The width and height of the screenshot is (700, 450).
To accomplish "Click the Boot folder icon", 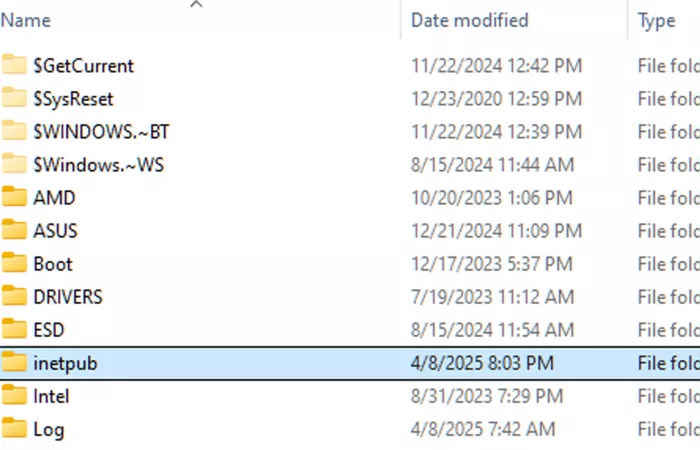I will [14, 264].
